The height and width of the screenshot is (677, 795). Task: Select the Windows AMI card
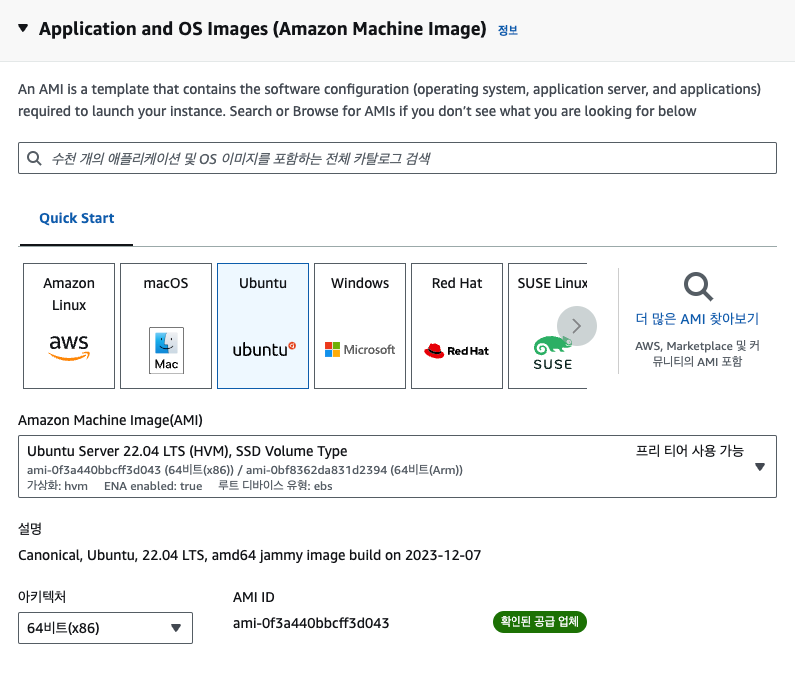[360, 326]
